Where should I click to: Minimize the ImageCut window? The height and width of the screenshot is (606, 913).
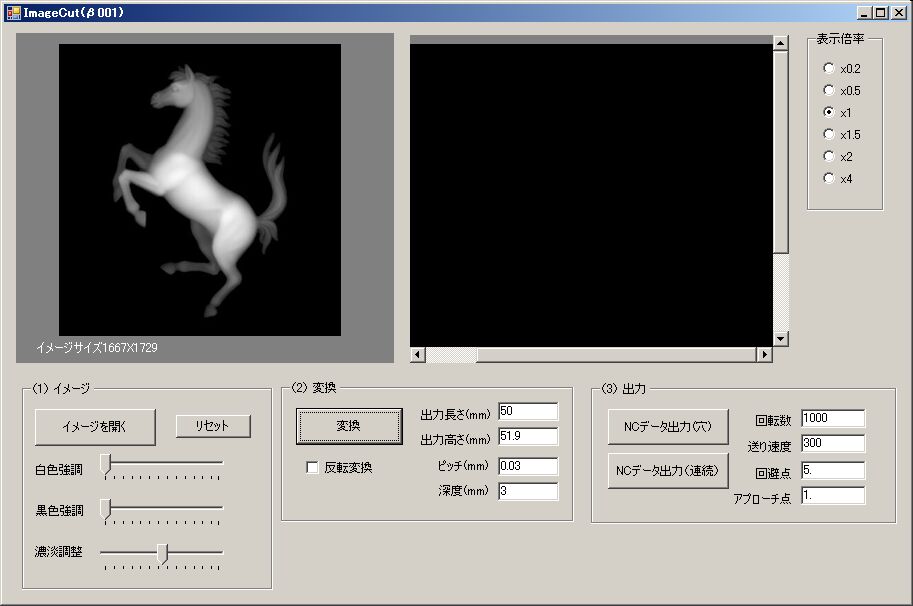pyautogui.click(x=864, y=13)
